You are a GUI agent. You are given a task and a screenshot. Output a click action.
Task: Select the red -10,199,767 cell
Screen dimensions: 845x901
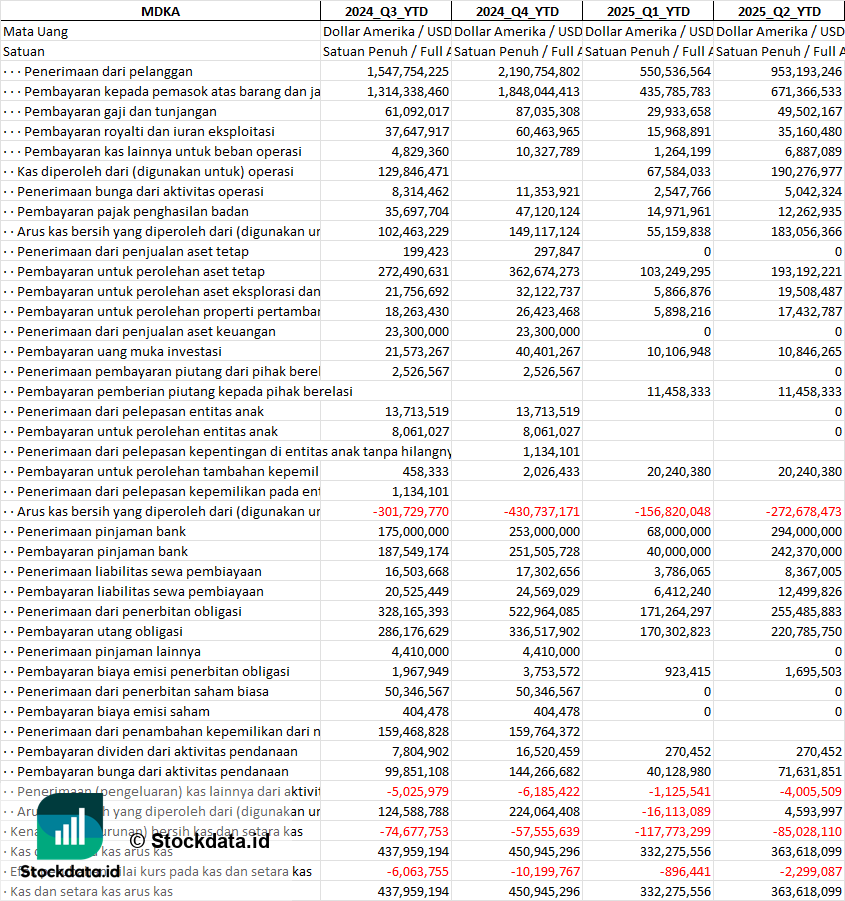pyautogui.click(x=517, y=872)
